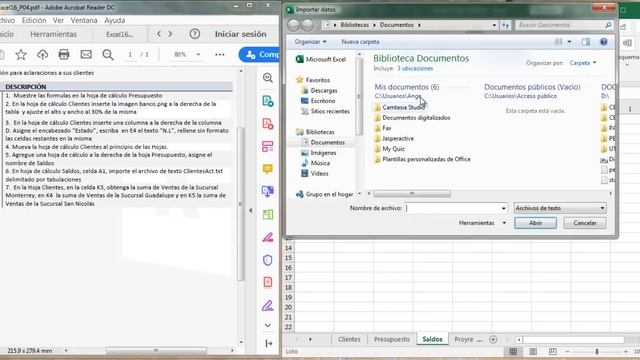This screenshot has width=640, height=360.
Task: Open address bar history dropdown in dialog
Action: coord(494,25)
